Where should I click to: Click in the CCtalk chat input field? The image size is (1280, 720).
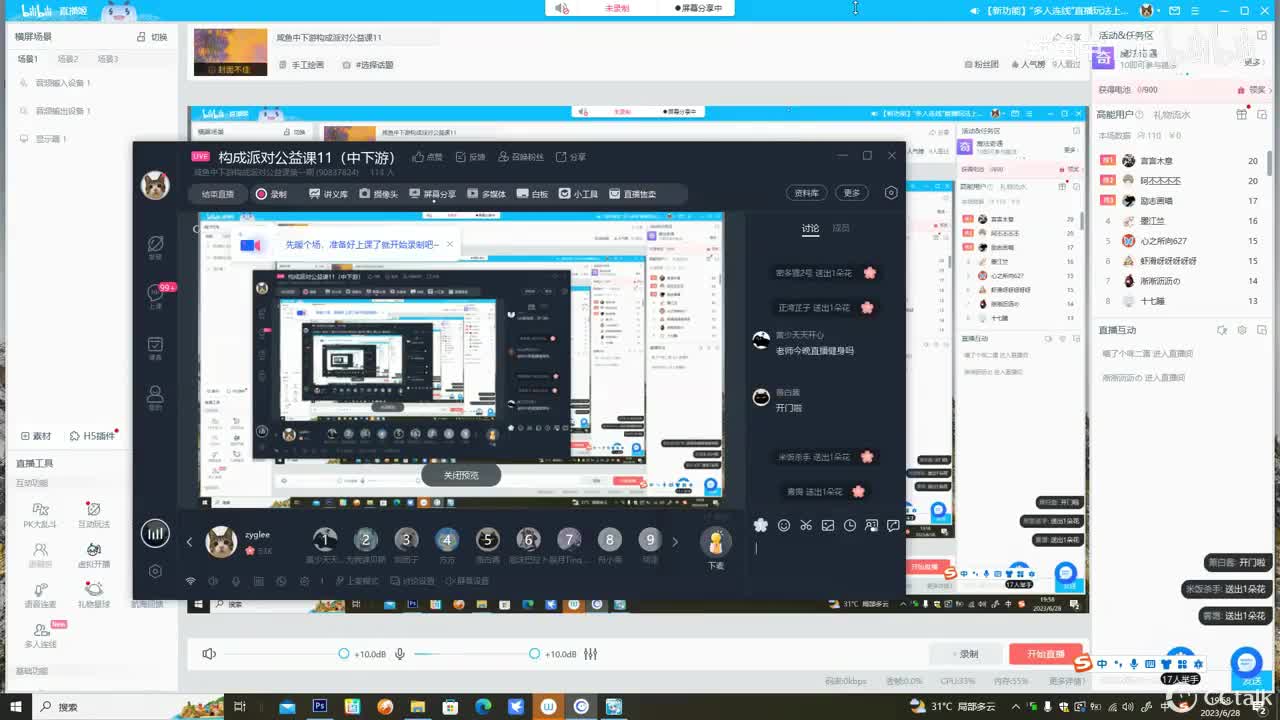[x=828, y=562]
